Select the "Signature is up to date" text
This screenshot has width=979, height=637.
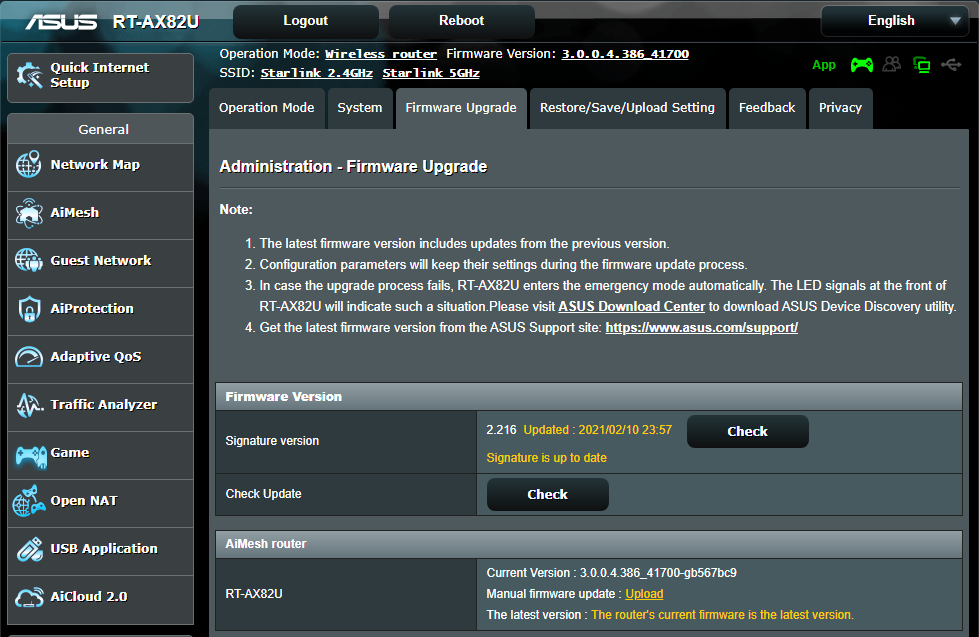[546, 458]
